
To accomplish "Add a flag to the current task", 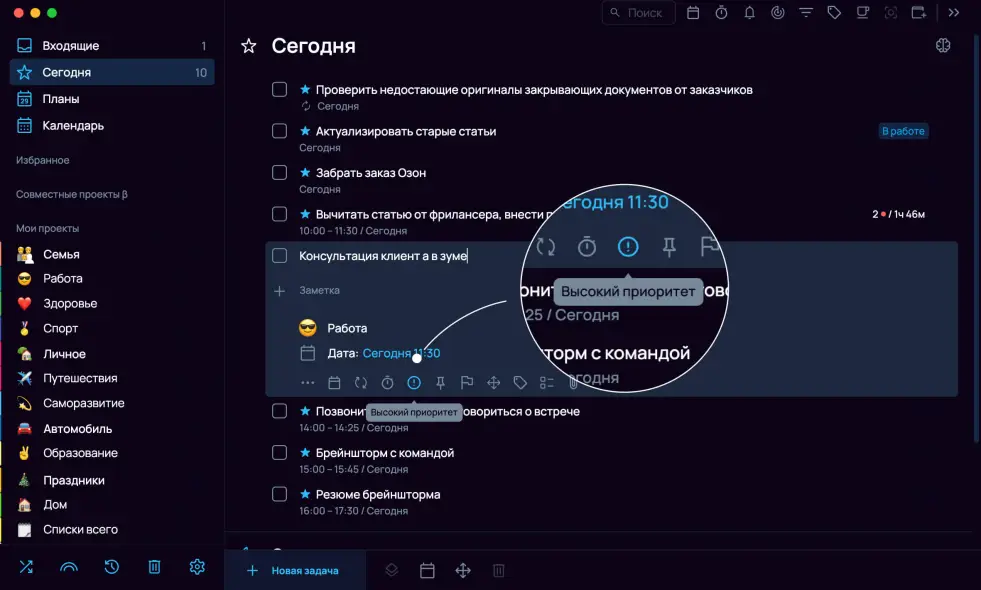I will (467, 382).
